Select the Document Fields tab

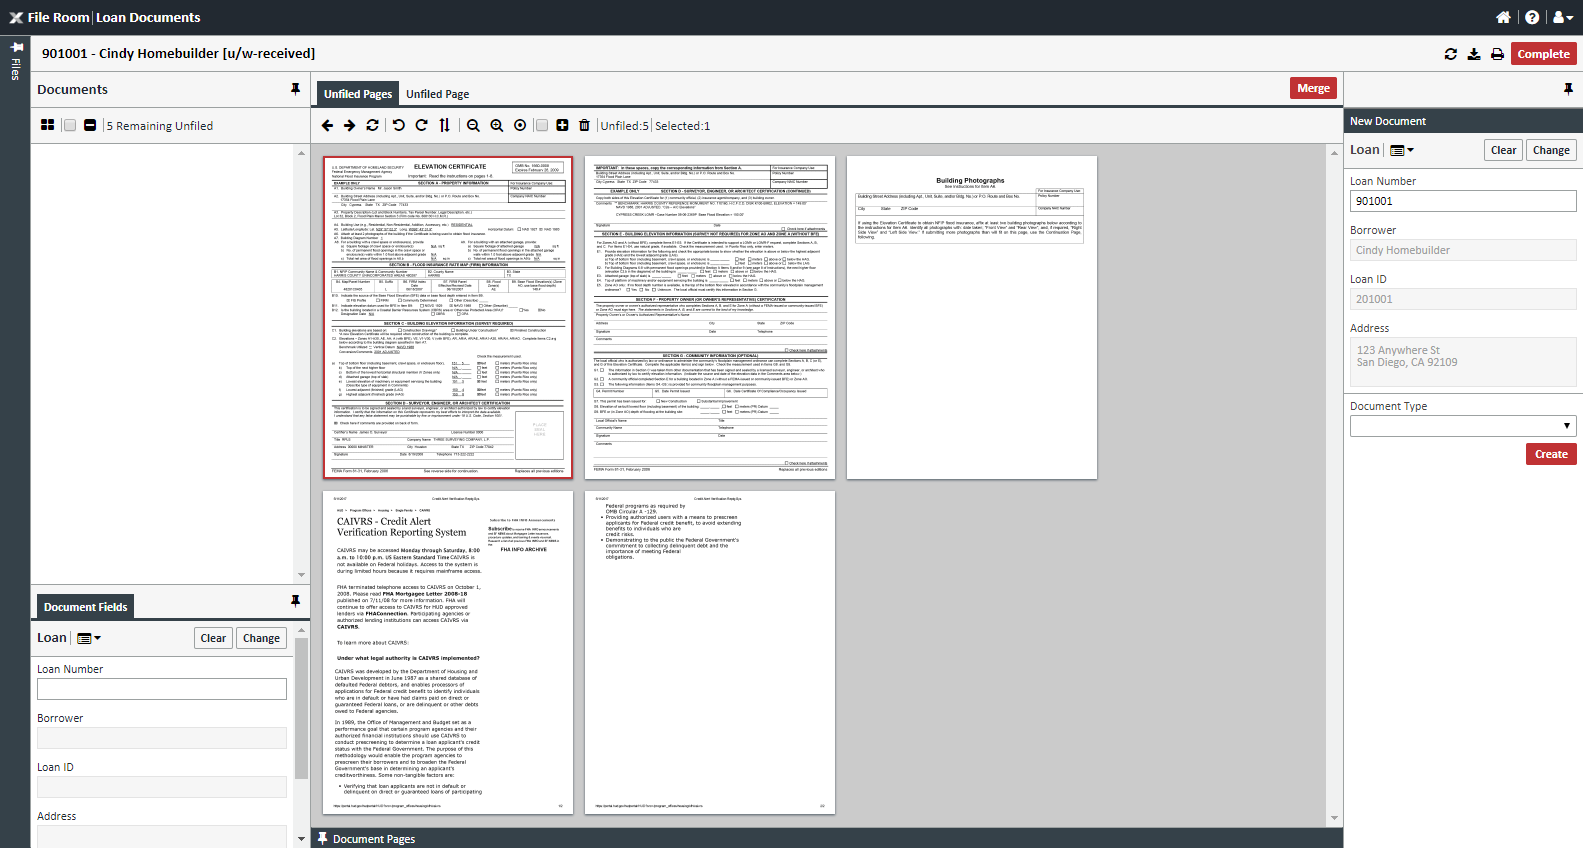point(85,607)
